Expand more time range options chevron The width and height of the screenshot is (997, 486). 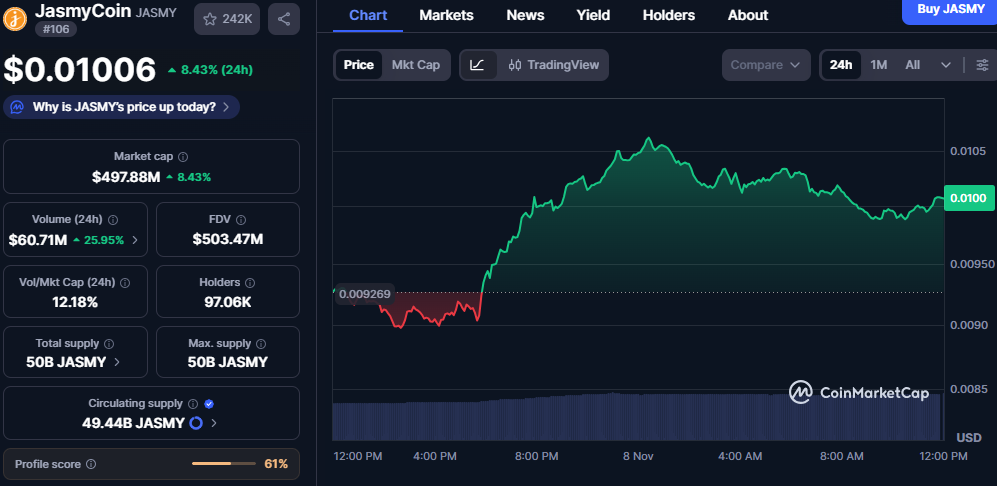click(945, 65)
